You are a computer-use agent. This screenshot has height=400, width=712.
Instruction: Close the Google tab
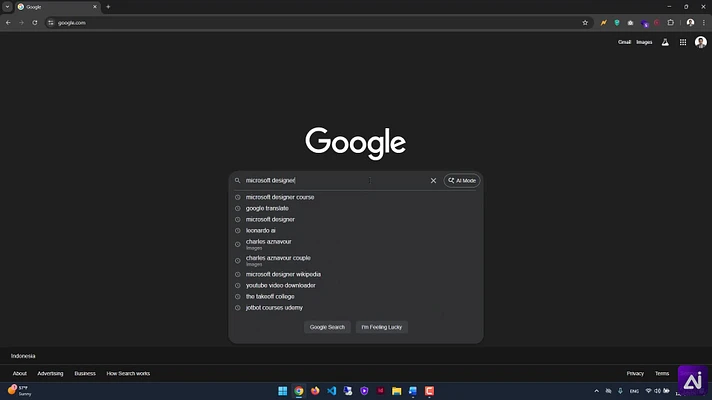click(94, 7)
